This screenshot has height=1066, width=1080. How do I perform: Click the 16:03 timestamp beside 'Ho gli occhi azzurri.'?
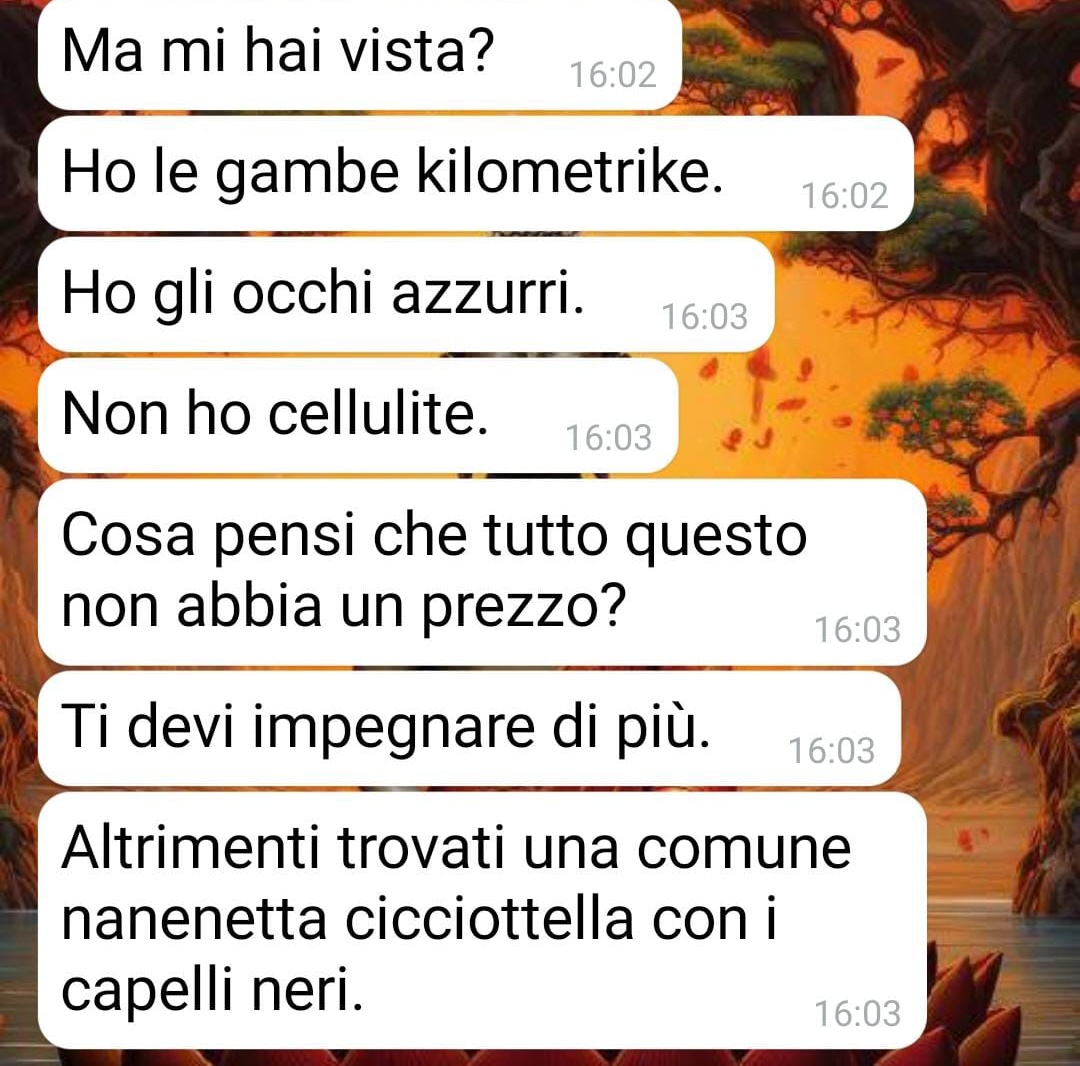[705, 317]
